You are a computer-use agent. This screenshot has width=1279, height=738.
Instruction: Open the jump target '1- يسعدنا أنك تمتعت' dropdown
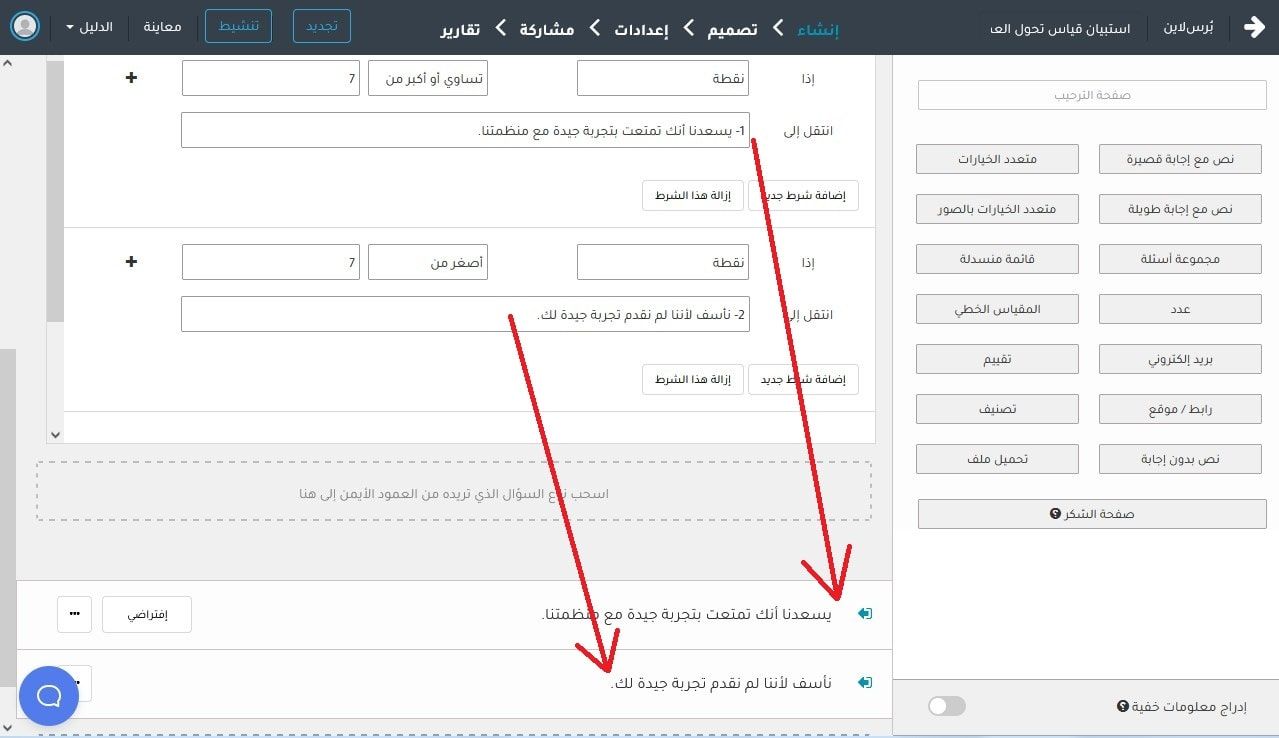[x=465, y=130]
